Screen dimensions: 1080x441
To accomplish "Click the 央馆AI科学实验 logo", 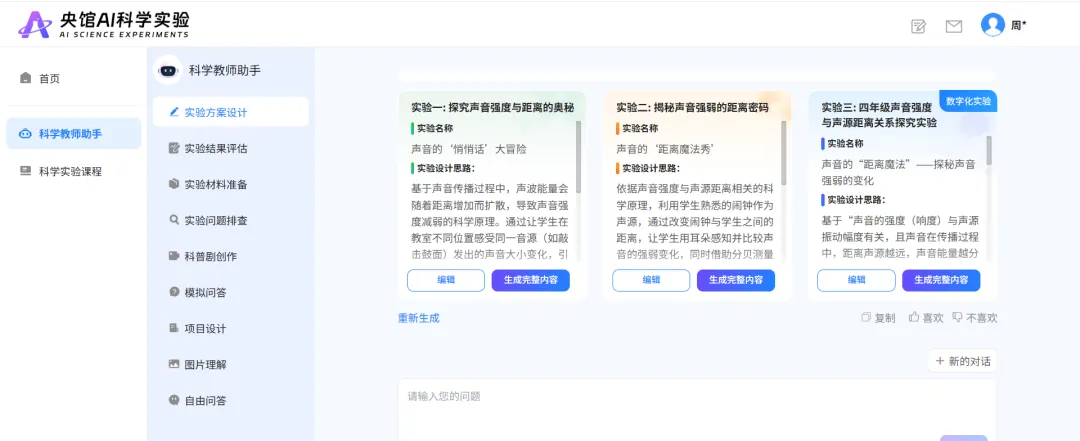I will [103, 24].
